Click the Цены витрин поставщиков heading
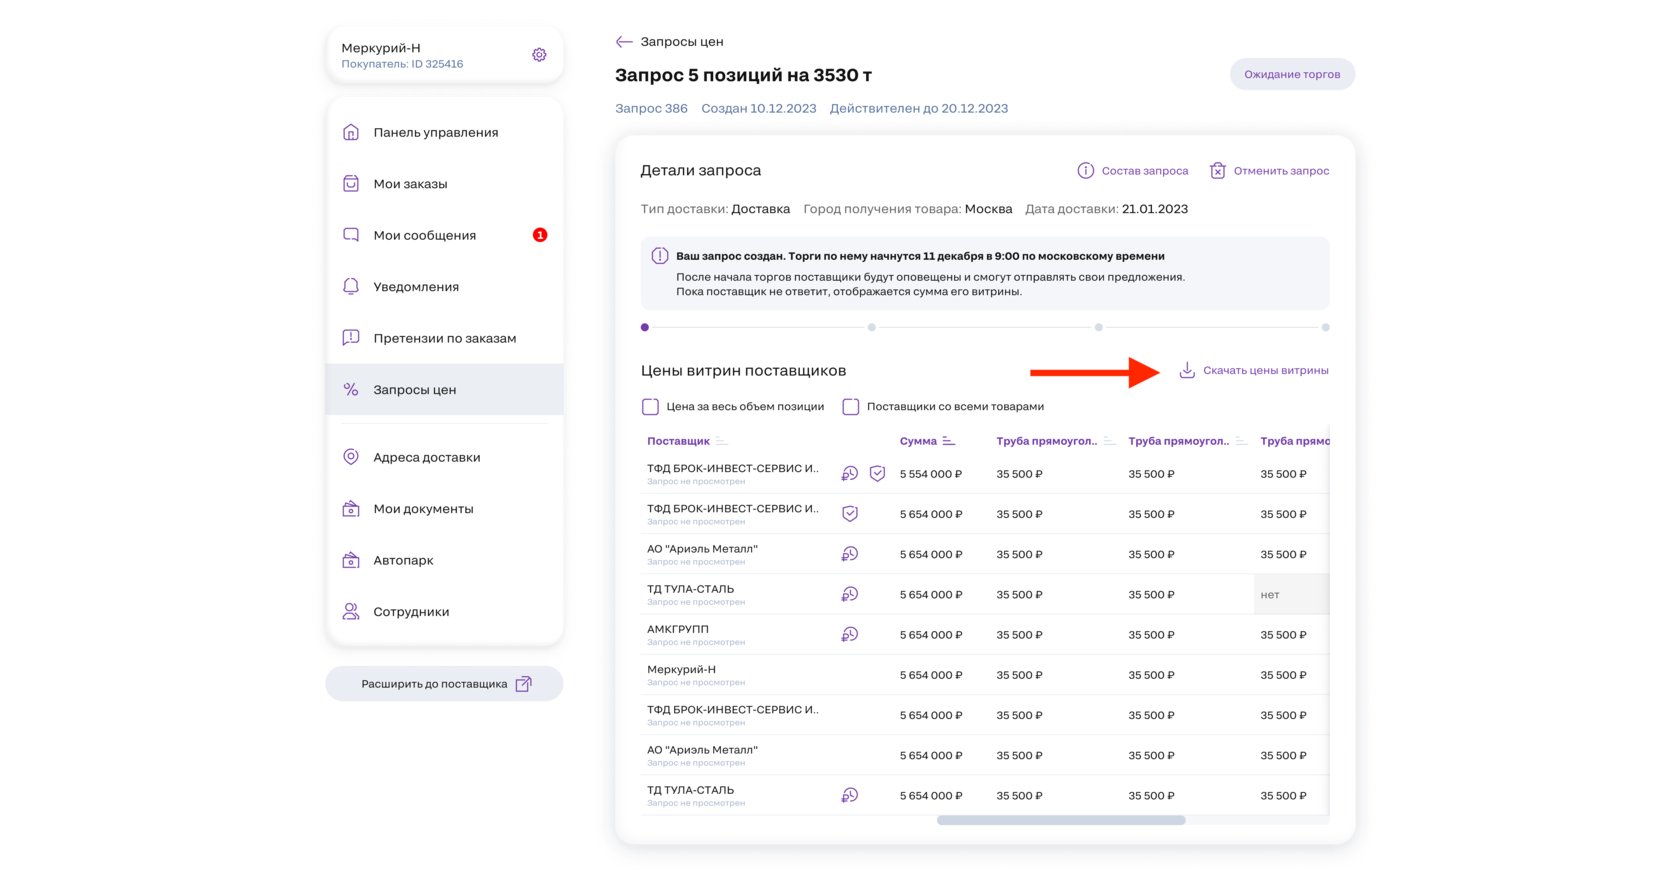The height and width of the screenshot is (883, 1680). 743,370
